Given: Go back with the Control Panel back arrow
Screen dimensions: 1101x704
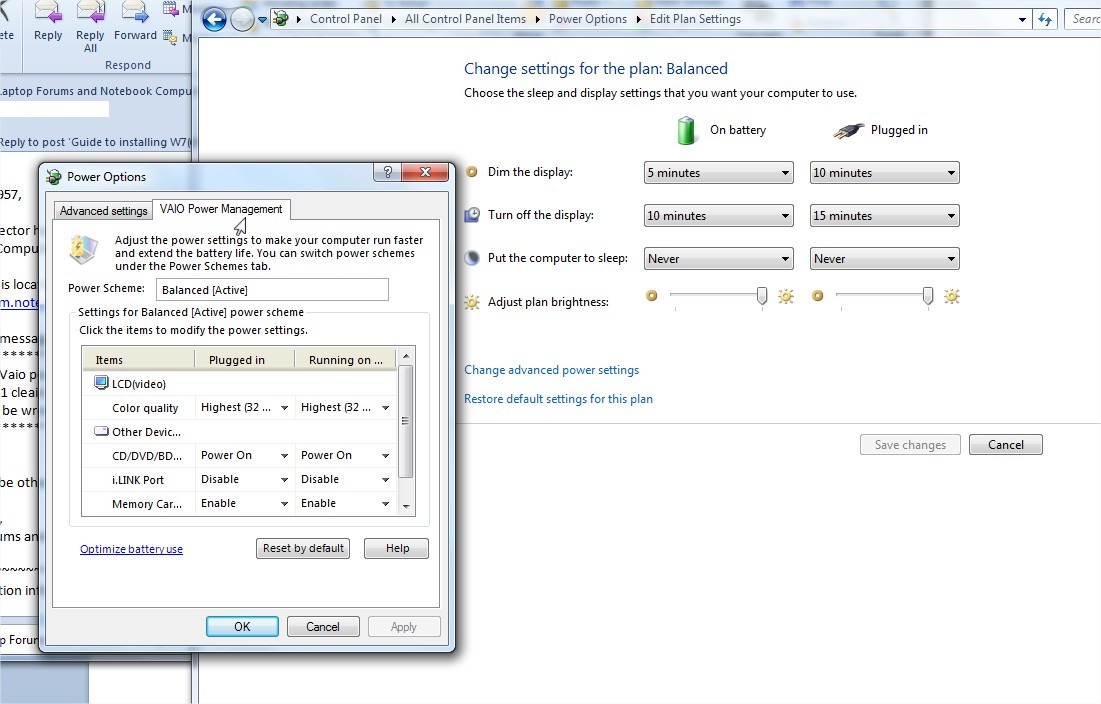Looking at the screenshot, I should 214,20.
